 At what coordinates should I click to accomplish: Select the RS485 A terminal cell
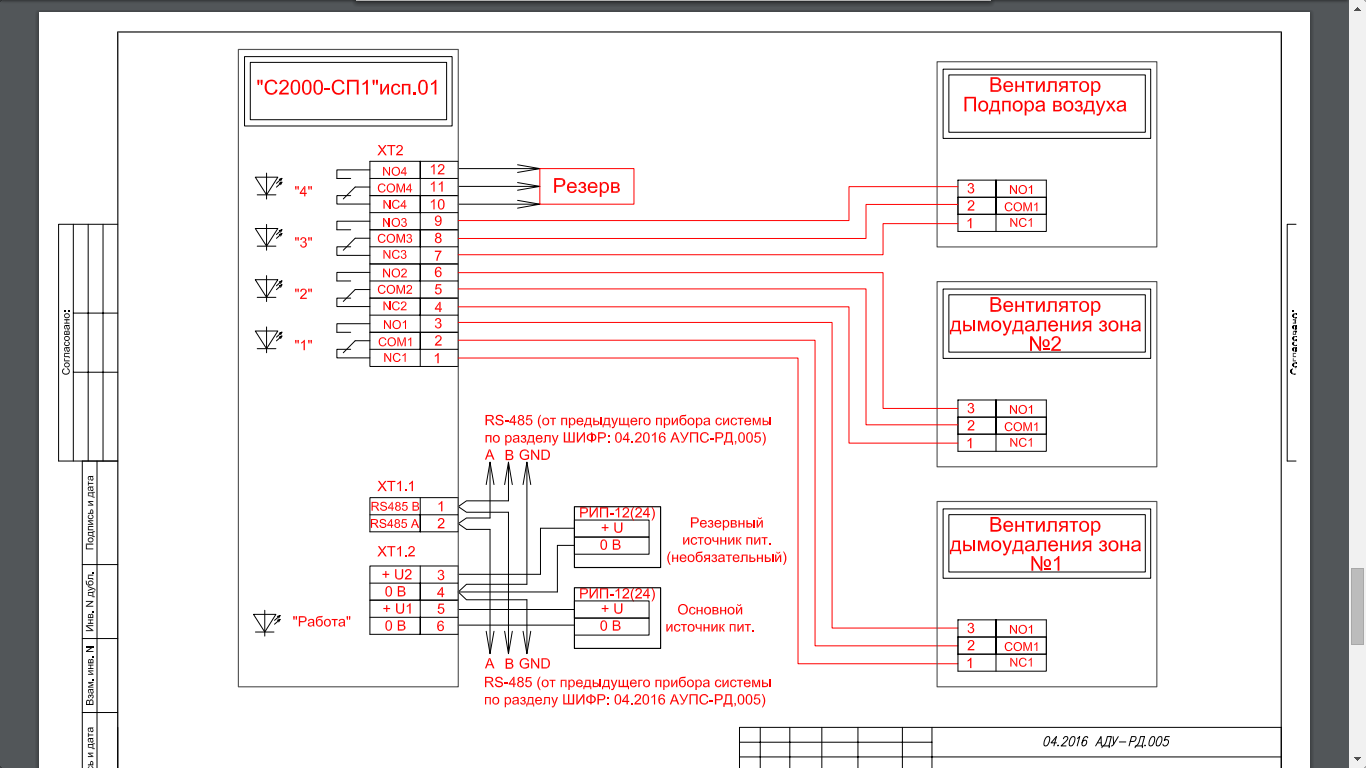coord(395,523)
